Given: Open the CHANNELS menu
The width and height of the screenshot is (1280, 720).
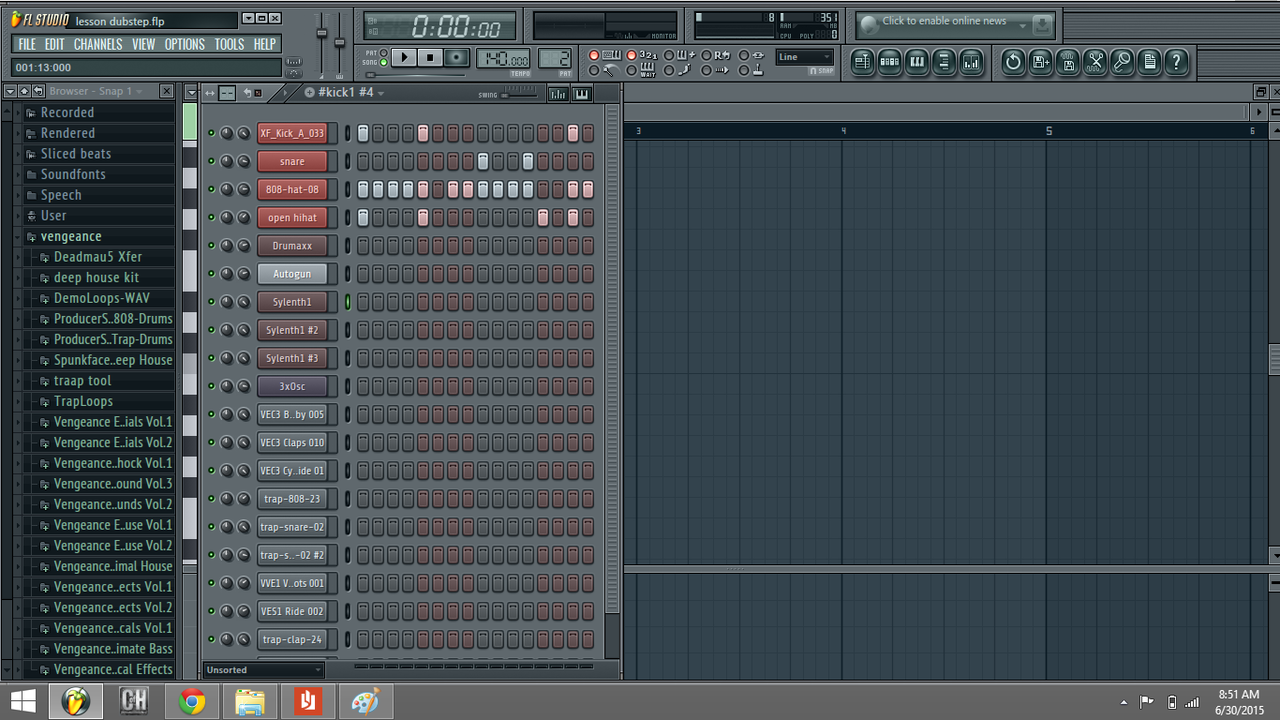Looking at the screenshot, I should tap(98, 44).
